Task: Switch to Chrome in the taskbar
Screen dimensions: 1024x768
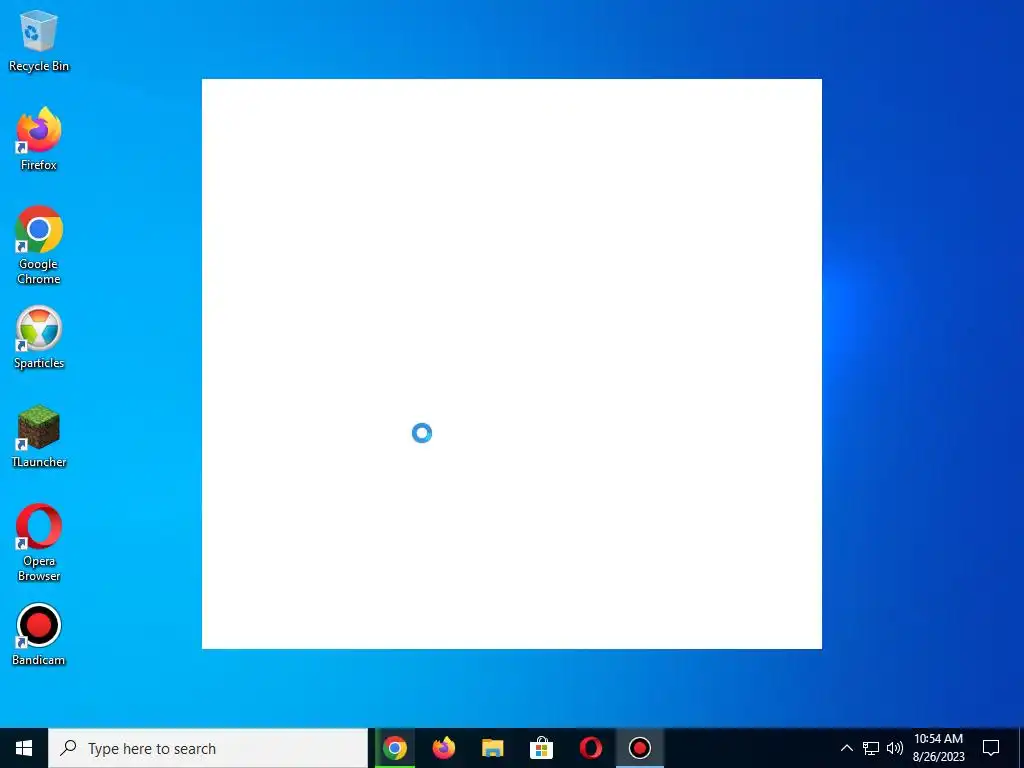Action: (x=394, y=748)
